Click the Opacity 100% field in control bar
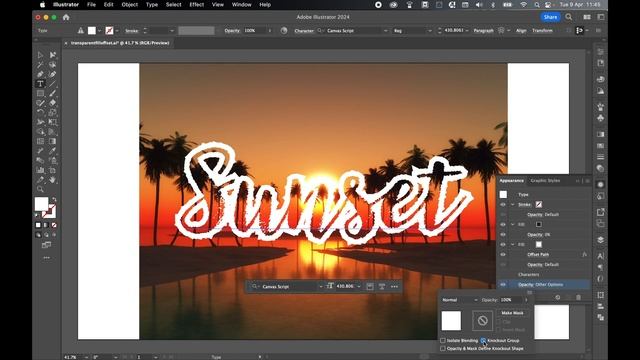Image resolution: width=640 pixels, height=360 pixels. tap(254, 31)
